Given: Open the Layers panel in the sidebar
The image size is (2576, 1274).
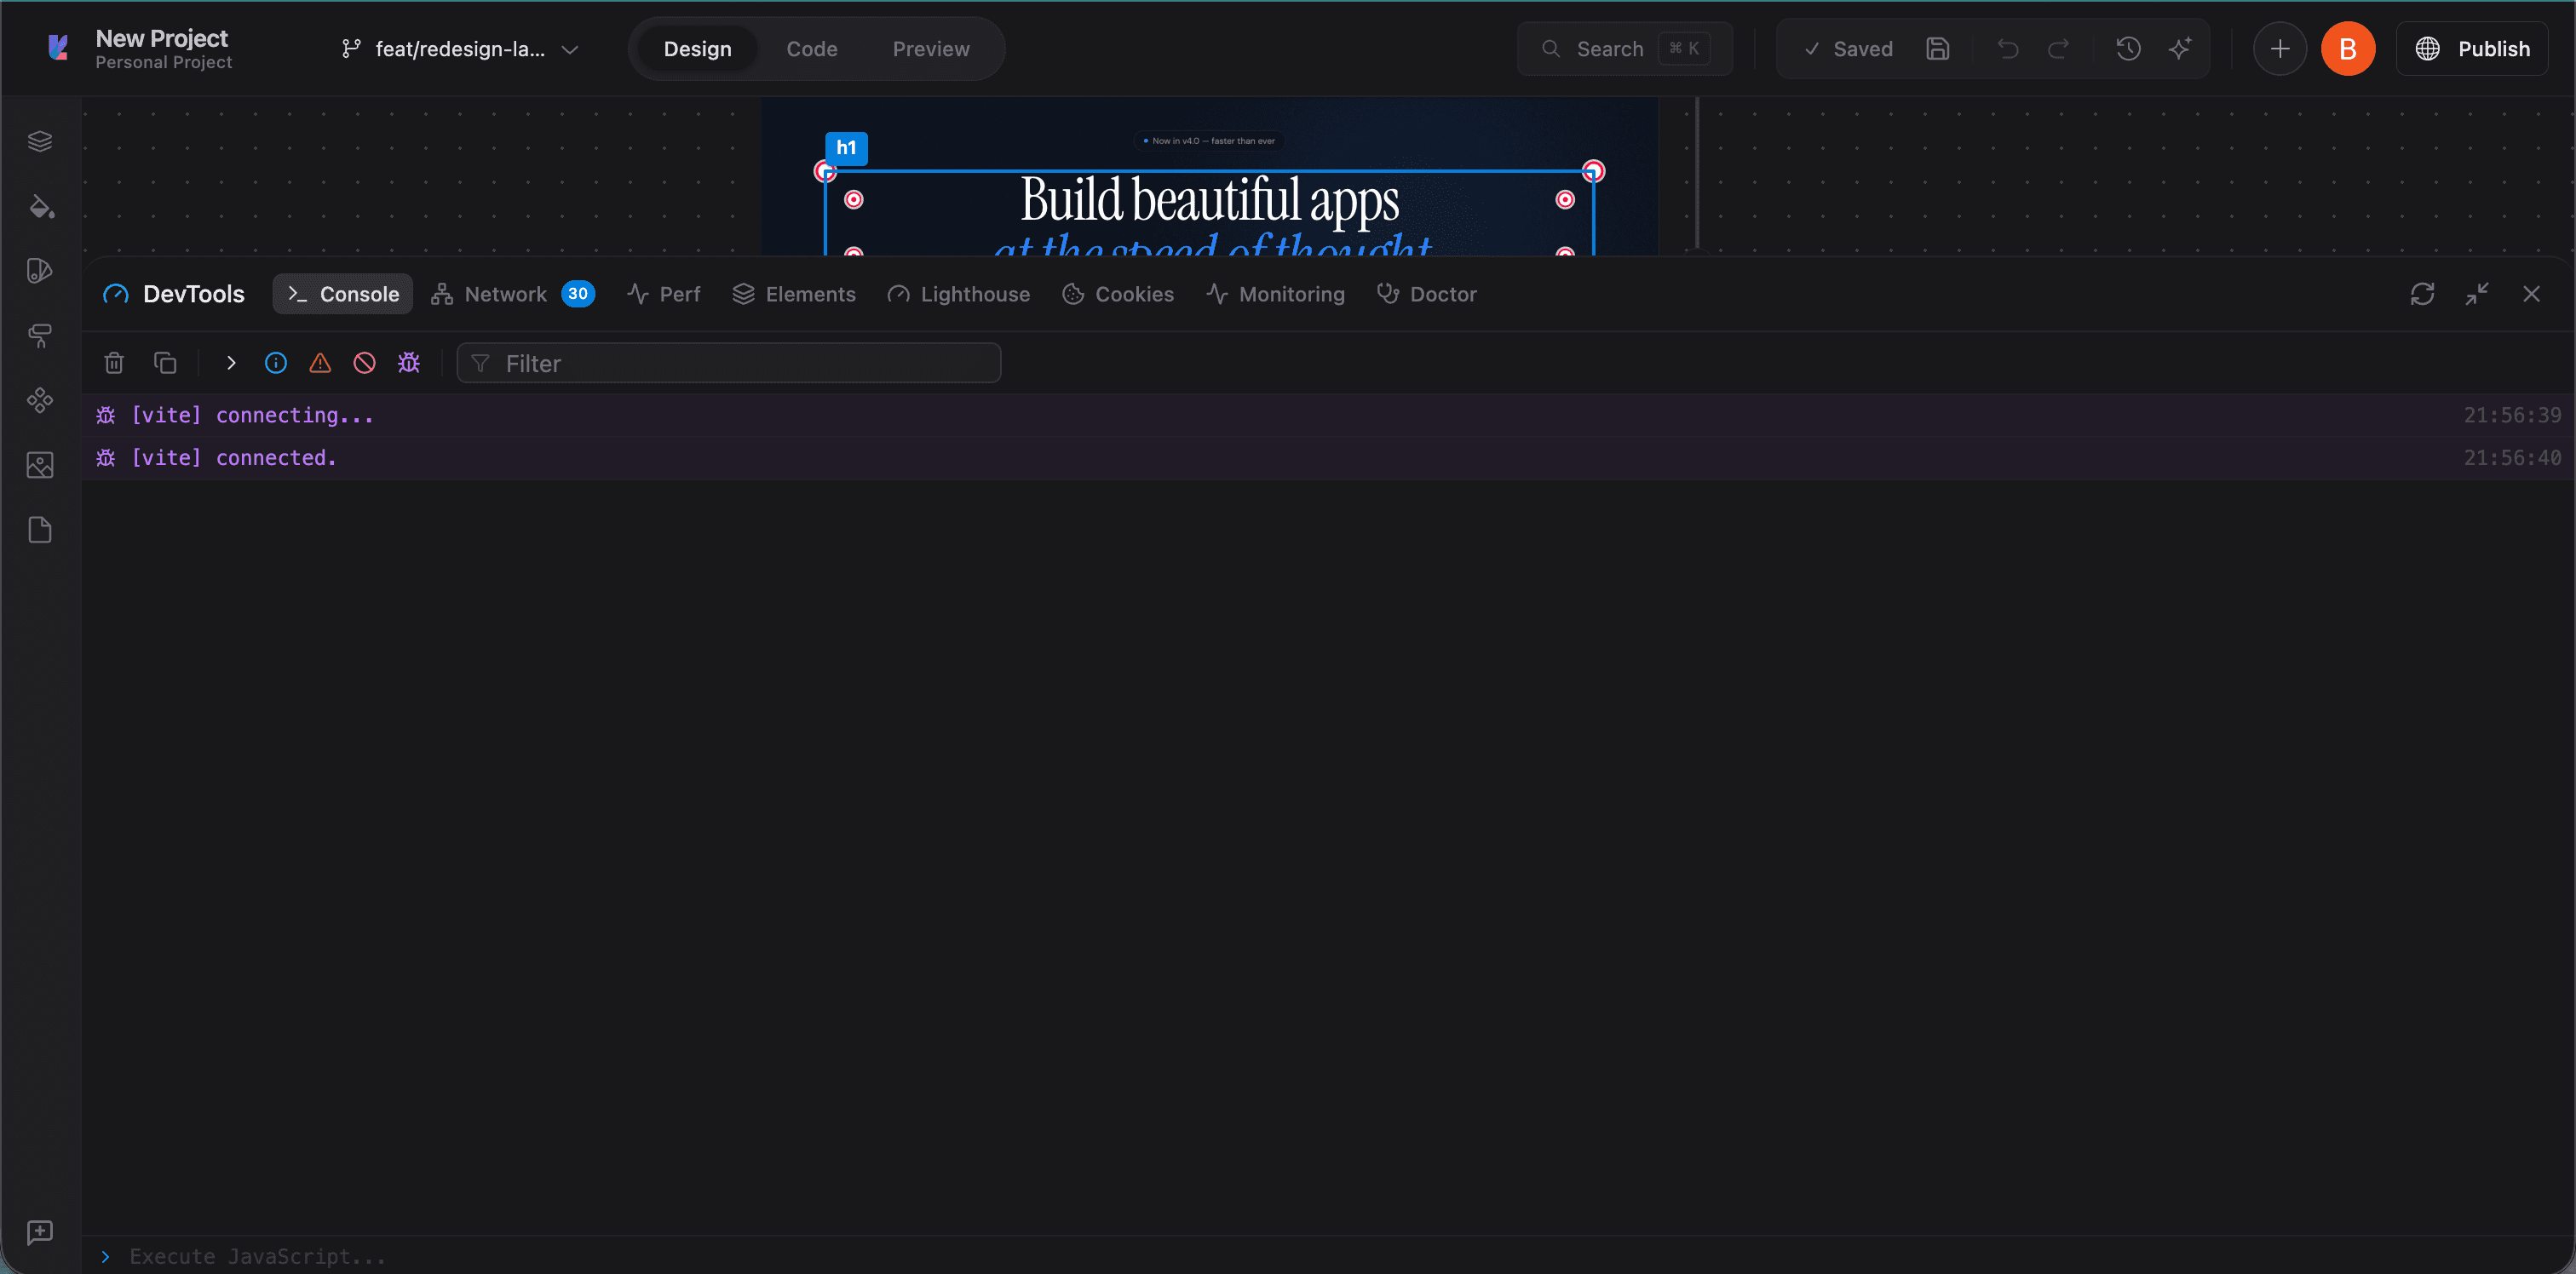Looking at the screenshot, I should point(40,140).
